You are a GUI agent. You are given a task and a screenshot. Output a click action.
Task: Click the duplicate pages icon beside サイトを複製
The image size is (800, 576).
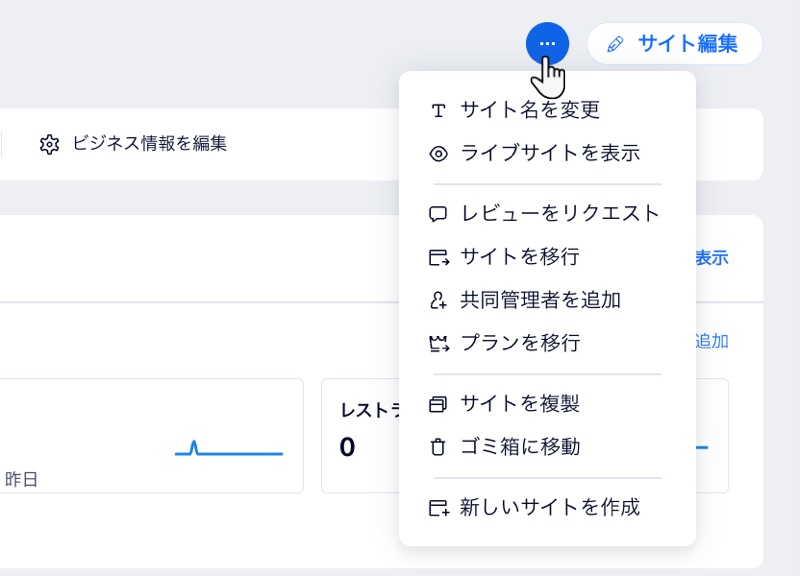(438, 403)
